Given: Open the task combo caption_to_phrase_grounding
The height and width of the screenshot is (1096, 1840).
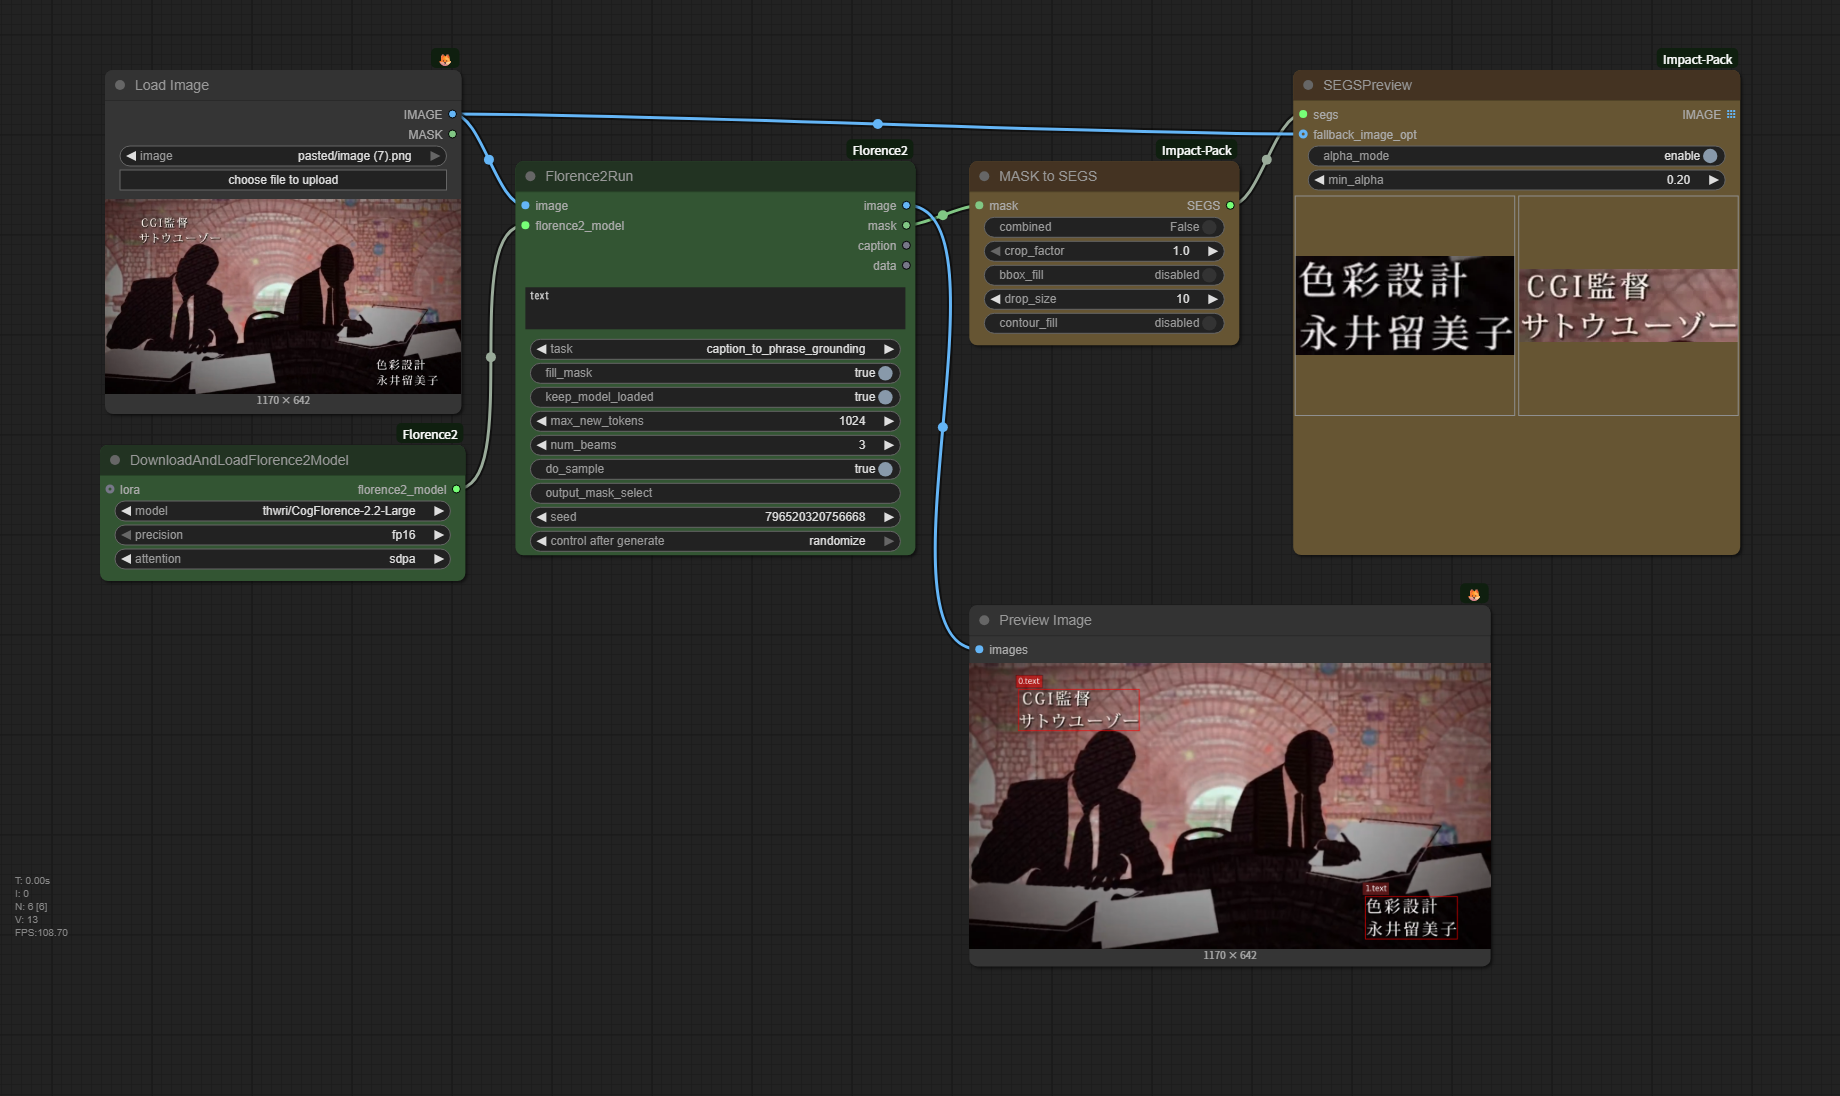Looking at the screenshot, I should pyautogui.click(x=715, y=349).
